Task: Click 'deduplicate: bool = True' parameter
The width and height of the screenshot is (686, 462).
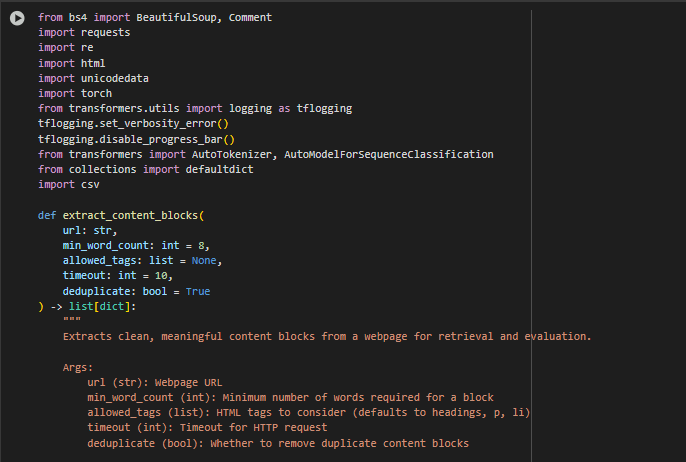Action: coord(136,291)
